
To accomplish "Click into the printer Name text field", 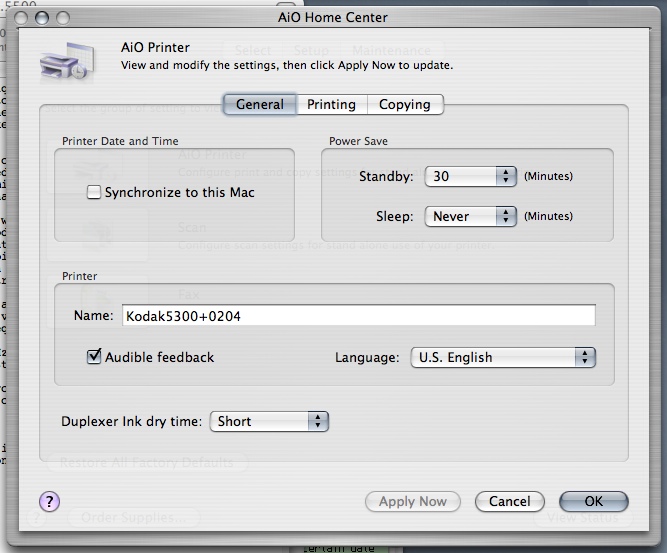I will (x=358, y=316).
